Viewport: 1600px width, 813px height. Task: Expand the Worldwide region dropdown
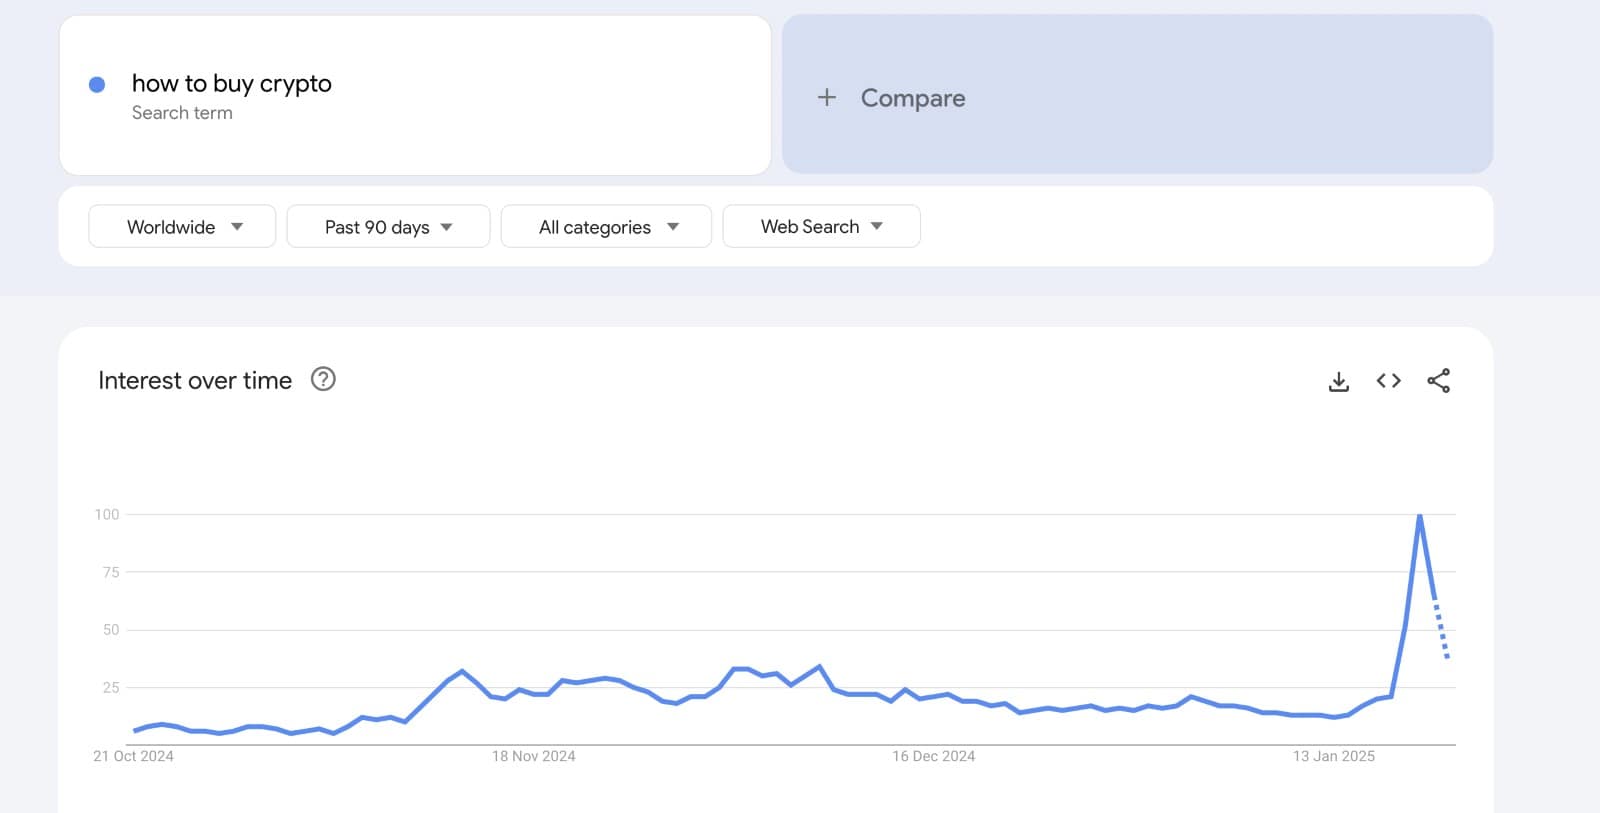[x=182, y=227]
